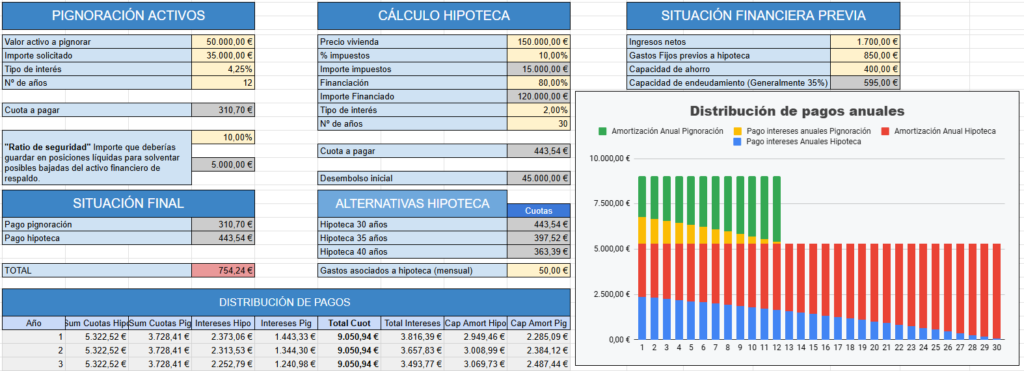The height and width of the screenshot is (371, 1024).
Task: Click the Total Cuot column header
Action: pos(349,323)
